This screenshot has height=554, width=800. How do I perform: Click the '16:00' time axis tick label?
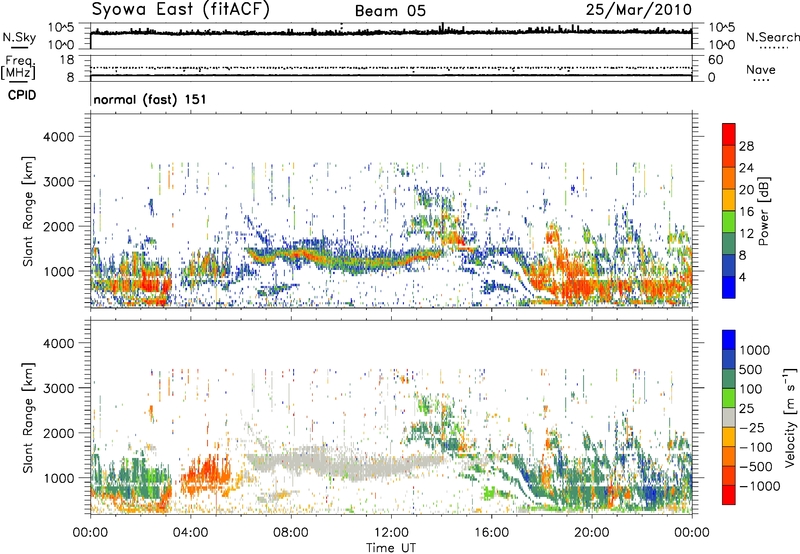pyautogui.click(x=491, y=533)
